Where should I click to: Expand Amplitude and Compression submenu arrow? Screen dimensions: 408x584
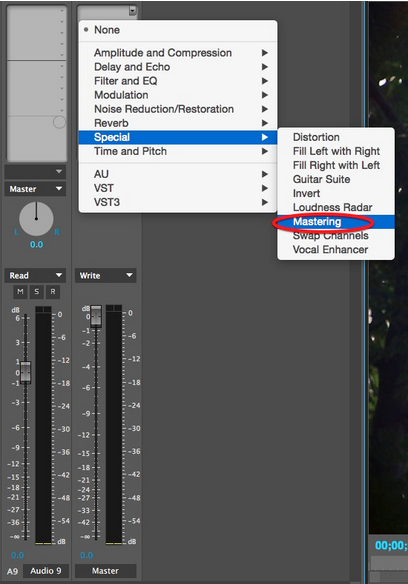(265, 53)
